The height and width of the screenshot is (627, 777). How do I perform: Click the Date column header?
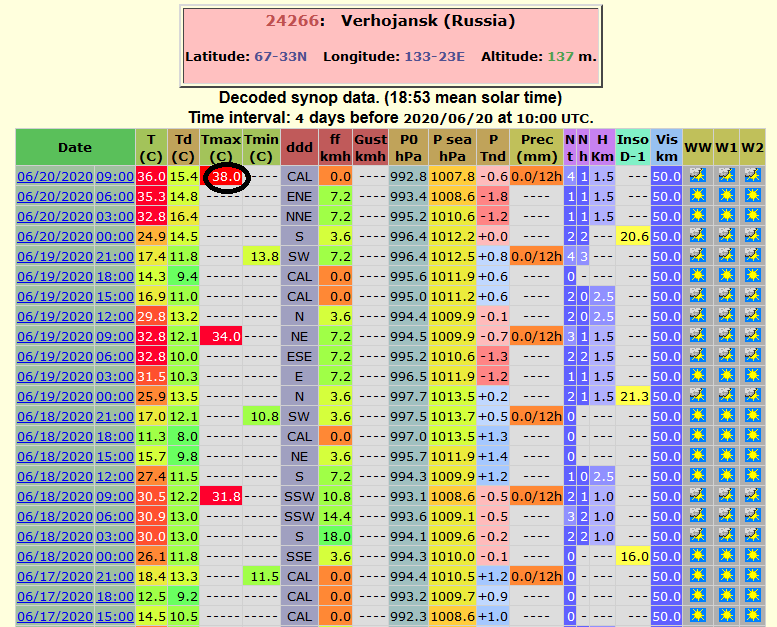coord(75,147)
